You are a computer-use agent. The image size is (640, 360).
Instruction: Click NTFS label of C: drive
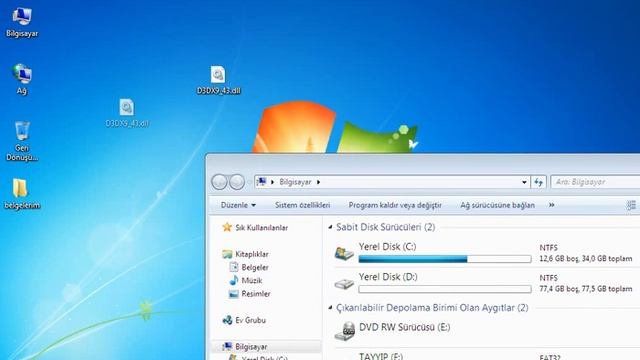[549, 248]
